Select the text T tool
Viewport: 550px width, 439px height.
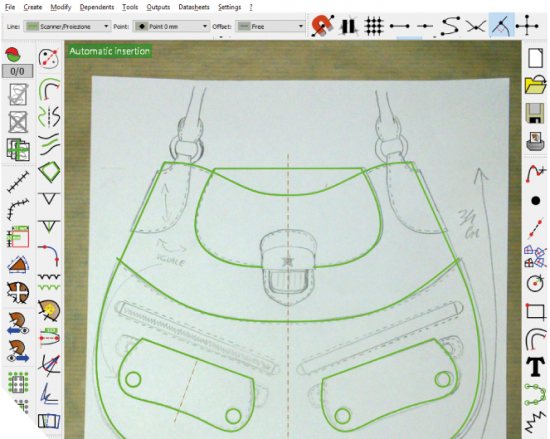coord(536,366)
